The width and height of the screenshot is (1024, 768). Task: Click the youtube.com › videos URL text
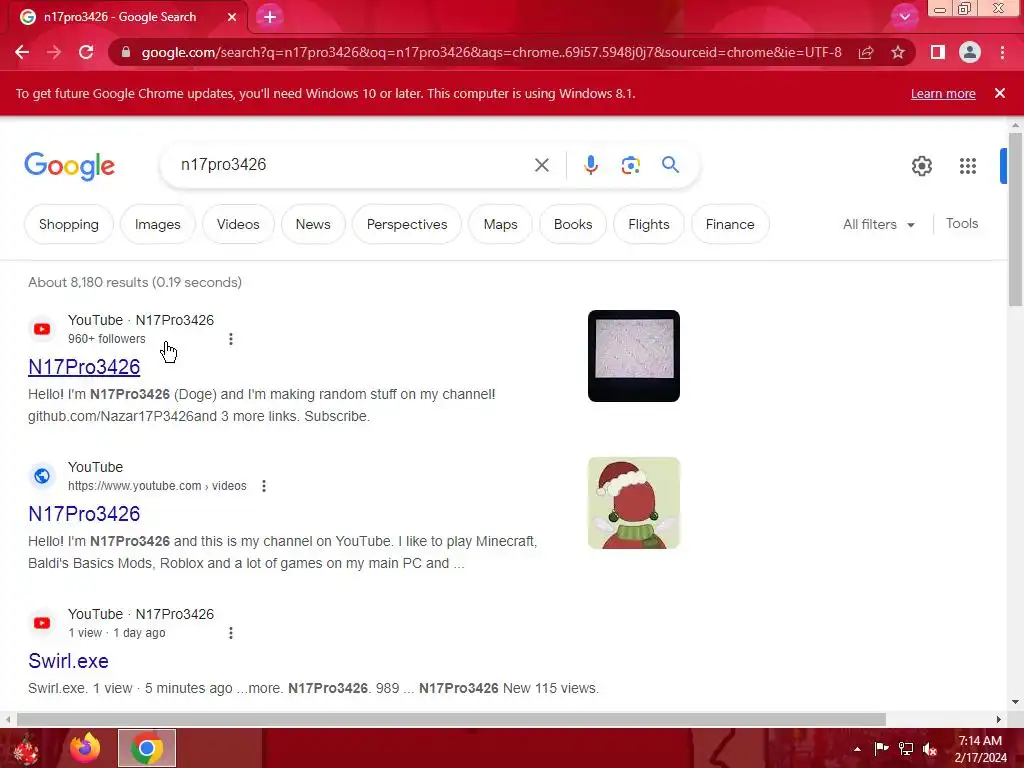pyautogui.click(x=157, y=486)
